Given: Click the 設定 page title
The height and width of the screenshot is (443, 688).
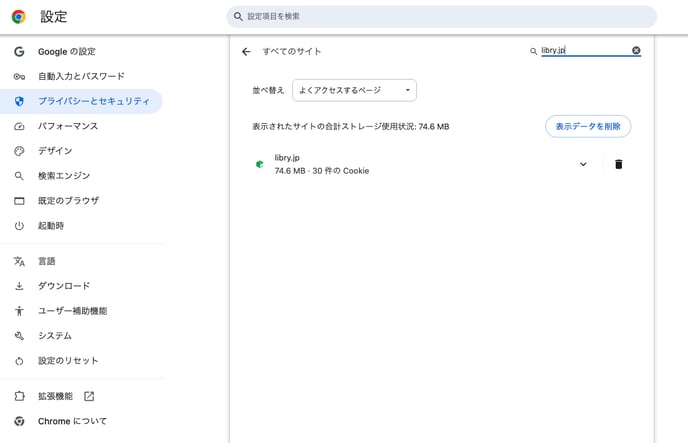Looking at the screenshot, I should pyautogui.click(x=54, y=17).
